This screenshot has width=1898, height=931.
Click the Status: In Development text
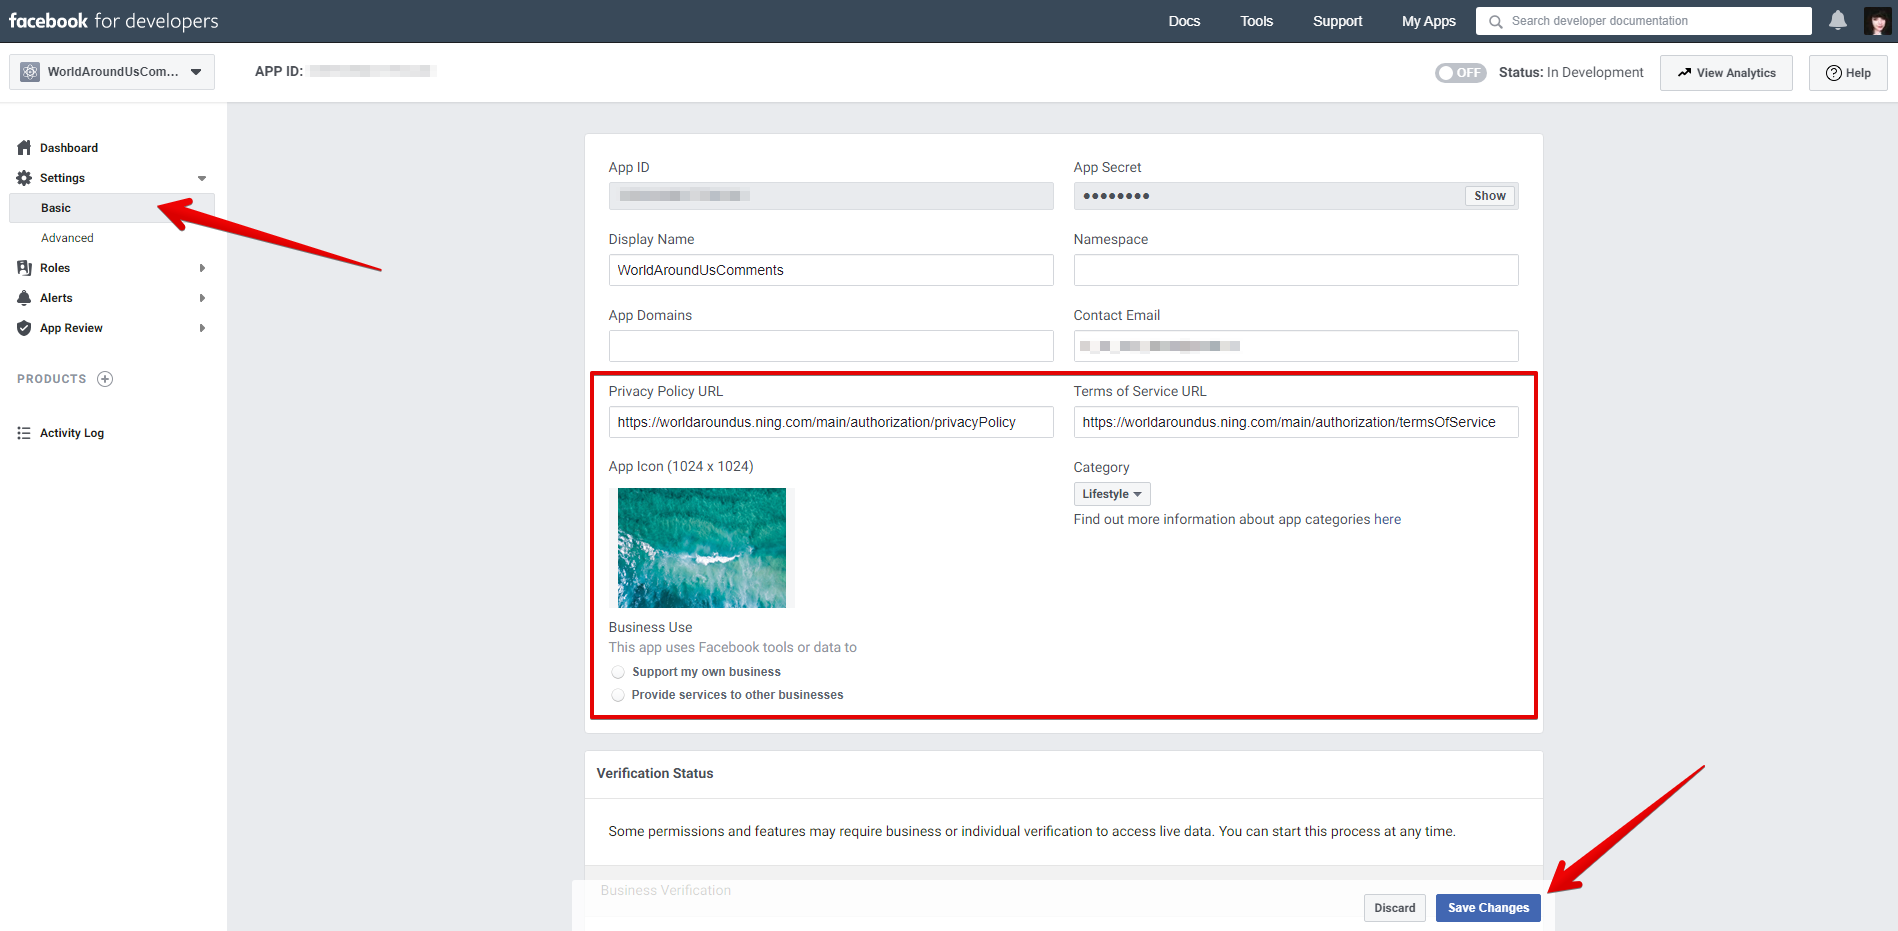click(1571, 73)
